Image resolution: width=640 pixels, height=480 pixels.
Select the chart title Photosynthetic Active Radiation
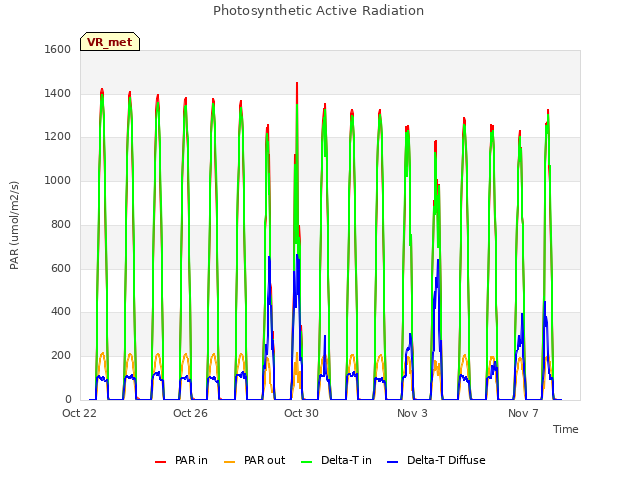pyautogui.click(x=318, y=11)
